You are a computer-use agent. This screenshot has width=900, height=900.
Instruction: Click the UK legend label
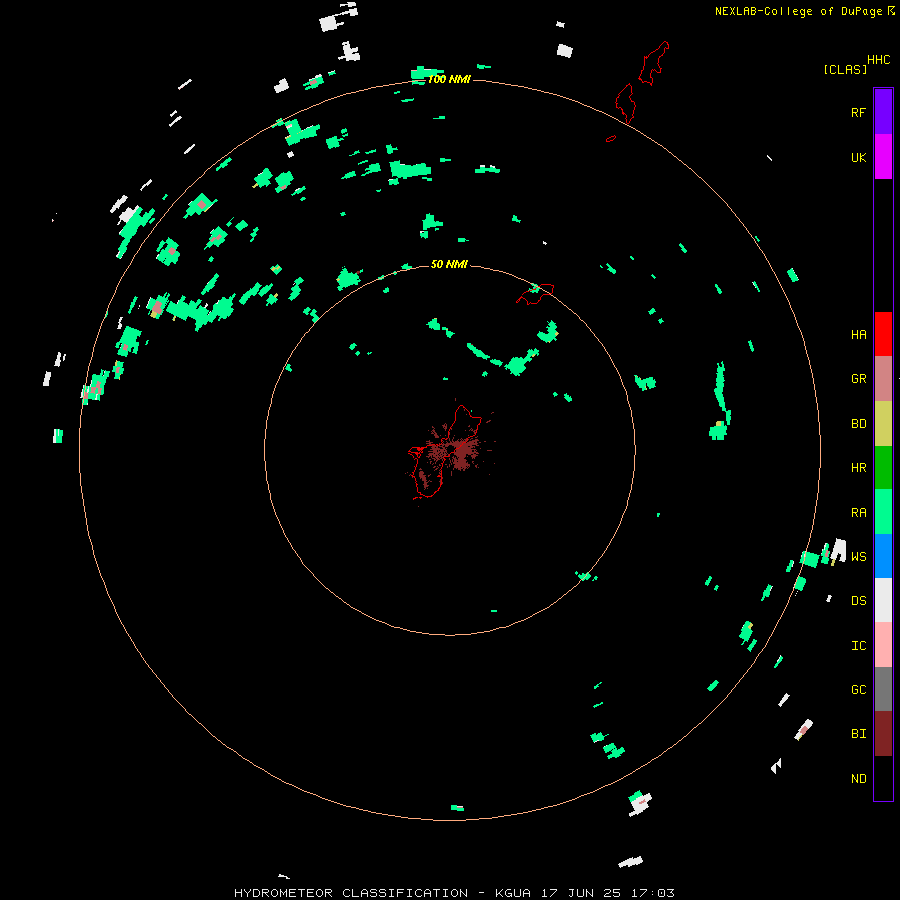[x=858, y=157]
